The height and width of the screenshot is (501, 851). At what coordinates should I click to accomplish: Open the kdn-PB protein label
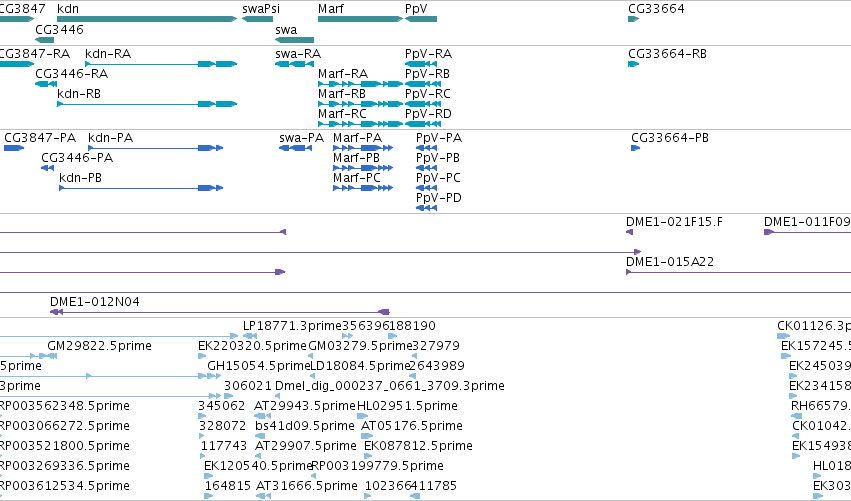80,178
